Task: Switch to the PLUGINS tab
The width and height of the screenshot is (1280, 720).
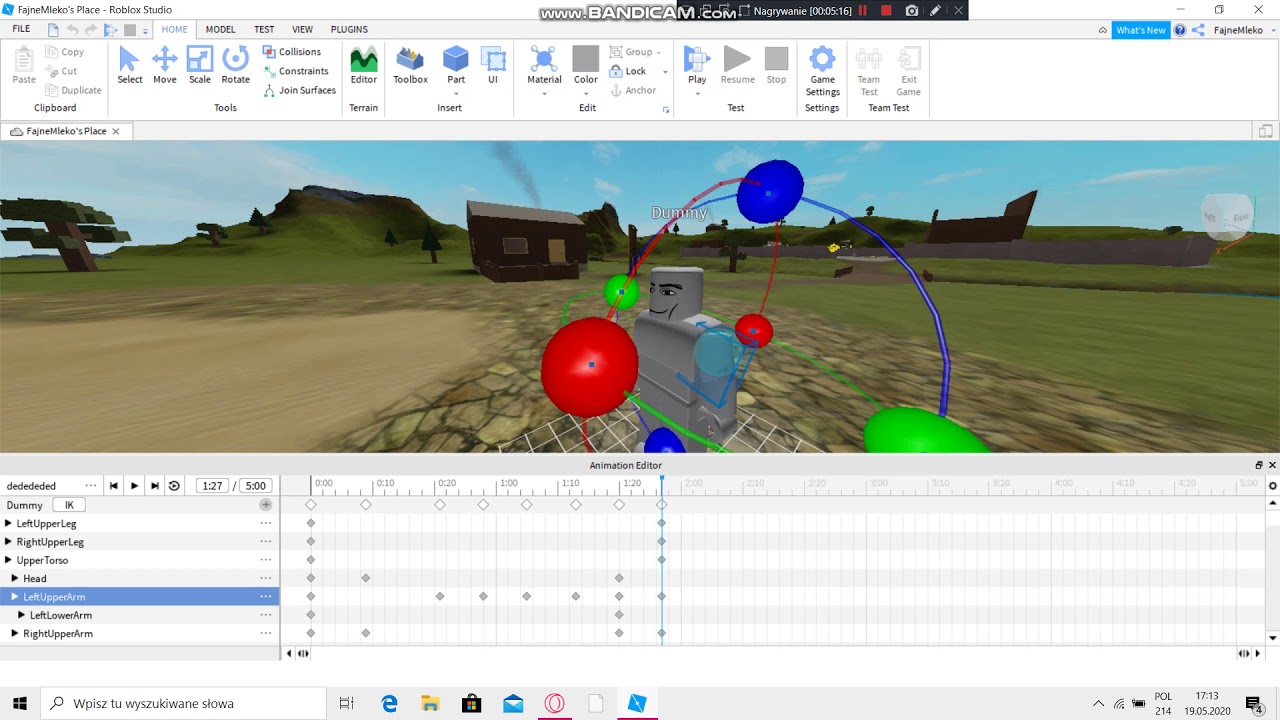Action: click(349, 30)
